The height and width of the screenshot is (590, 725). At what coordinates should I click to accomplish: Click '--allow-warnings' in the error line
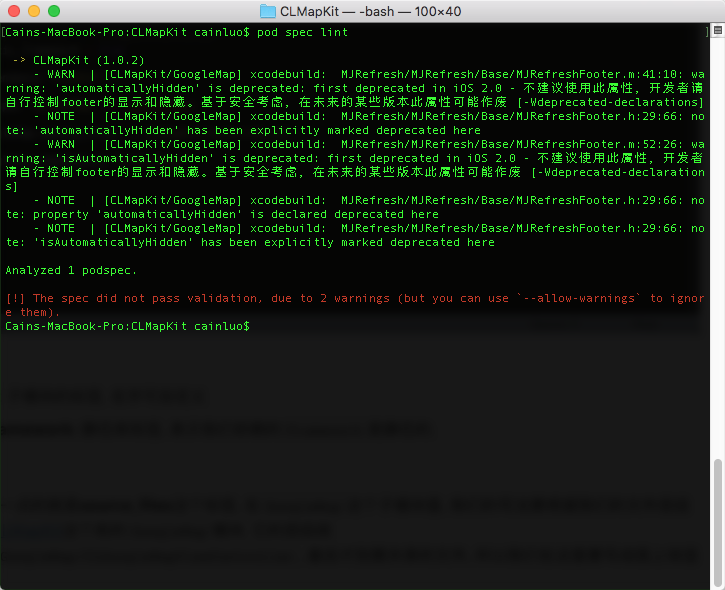[x=579, y=298]
